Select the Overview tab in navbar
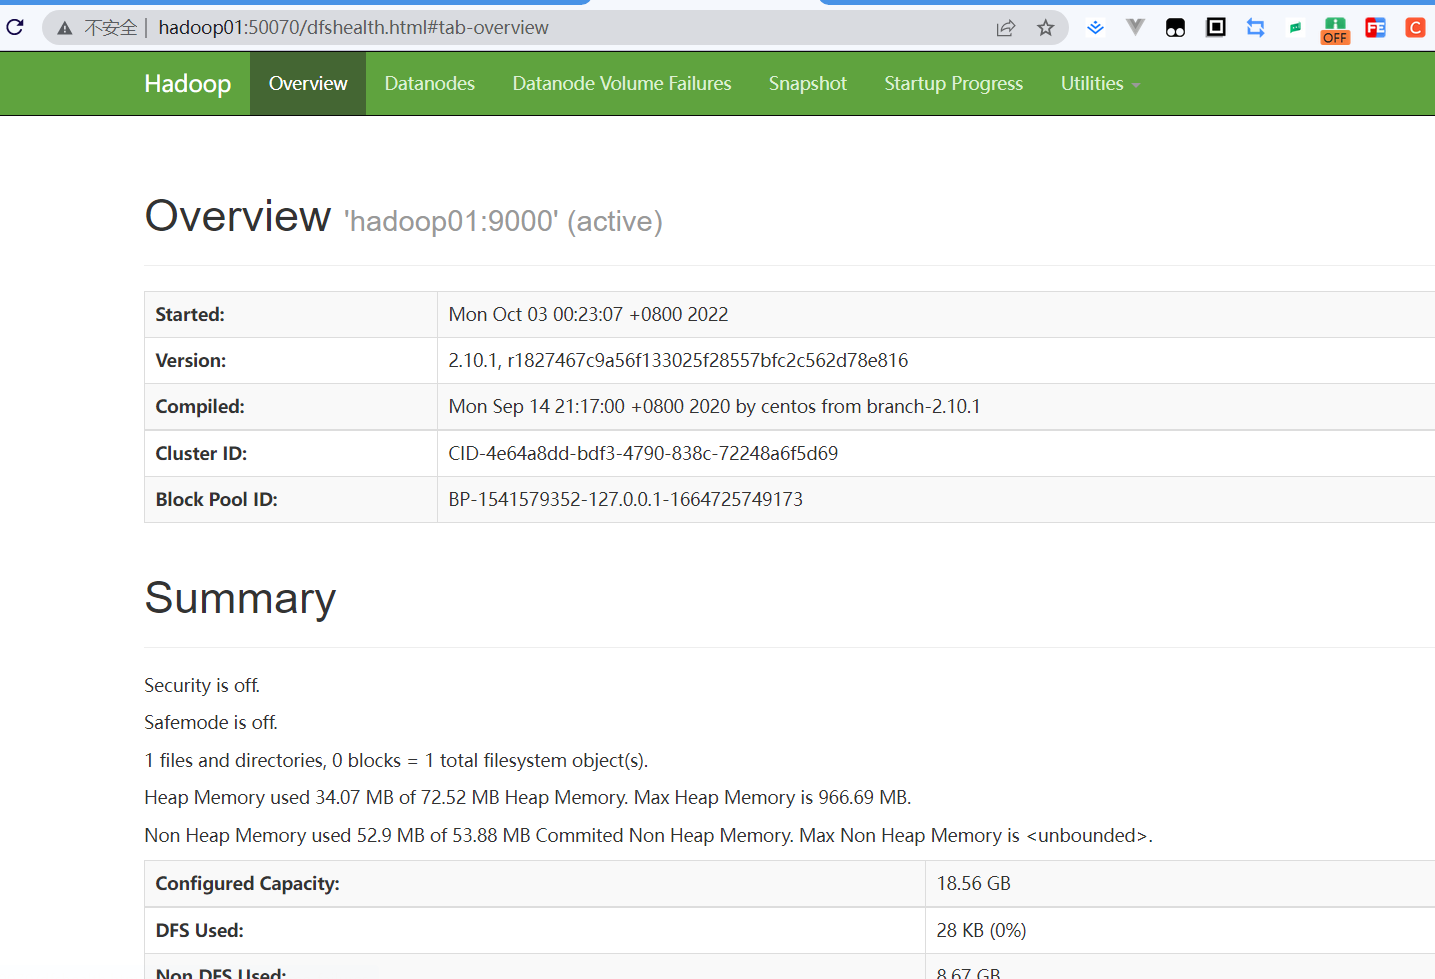 coord(308,84)
